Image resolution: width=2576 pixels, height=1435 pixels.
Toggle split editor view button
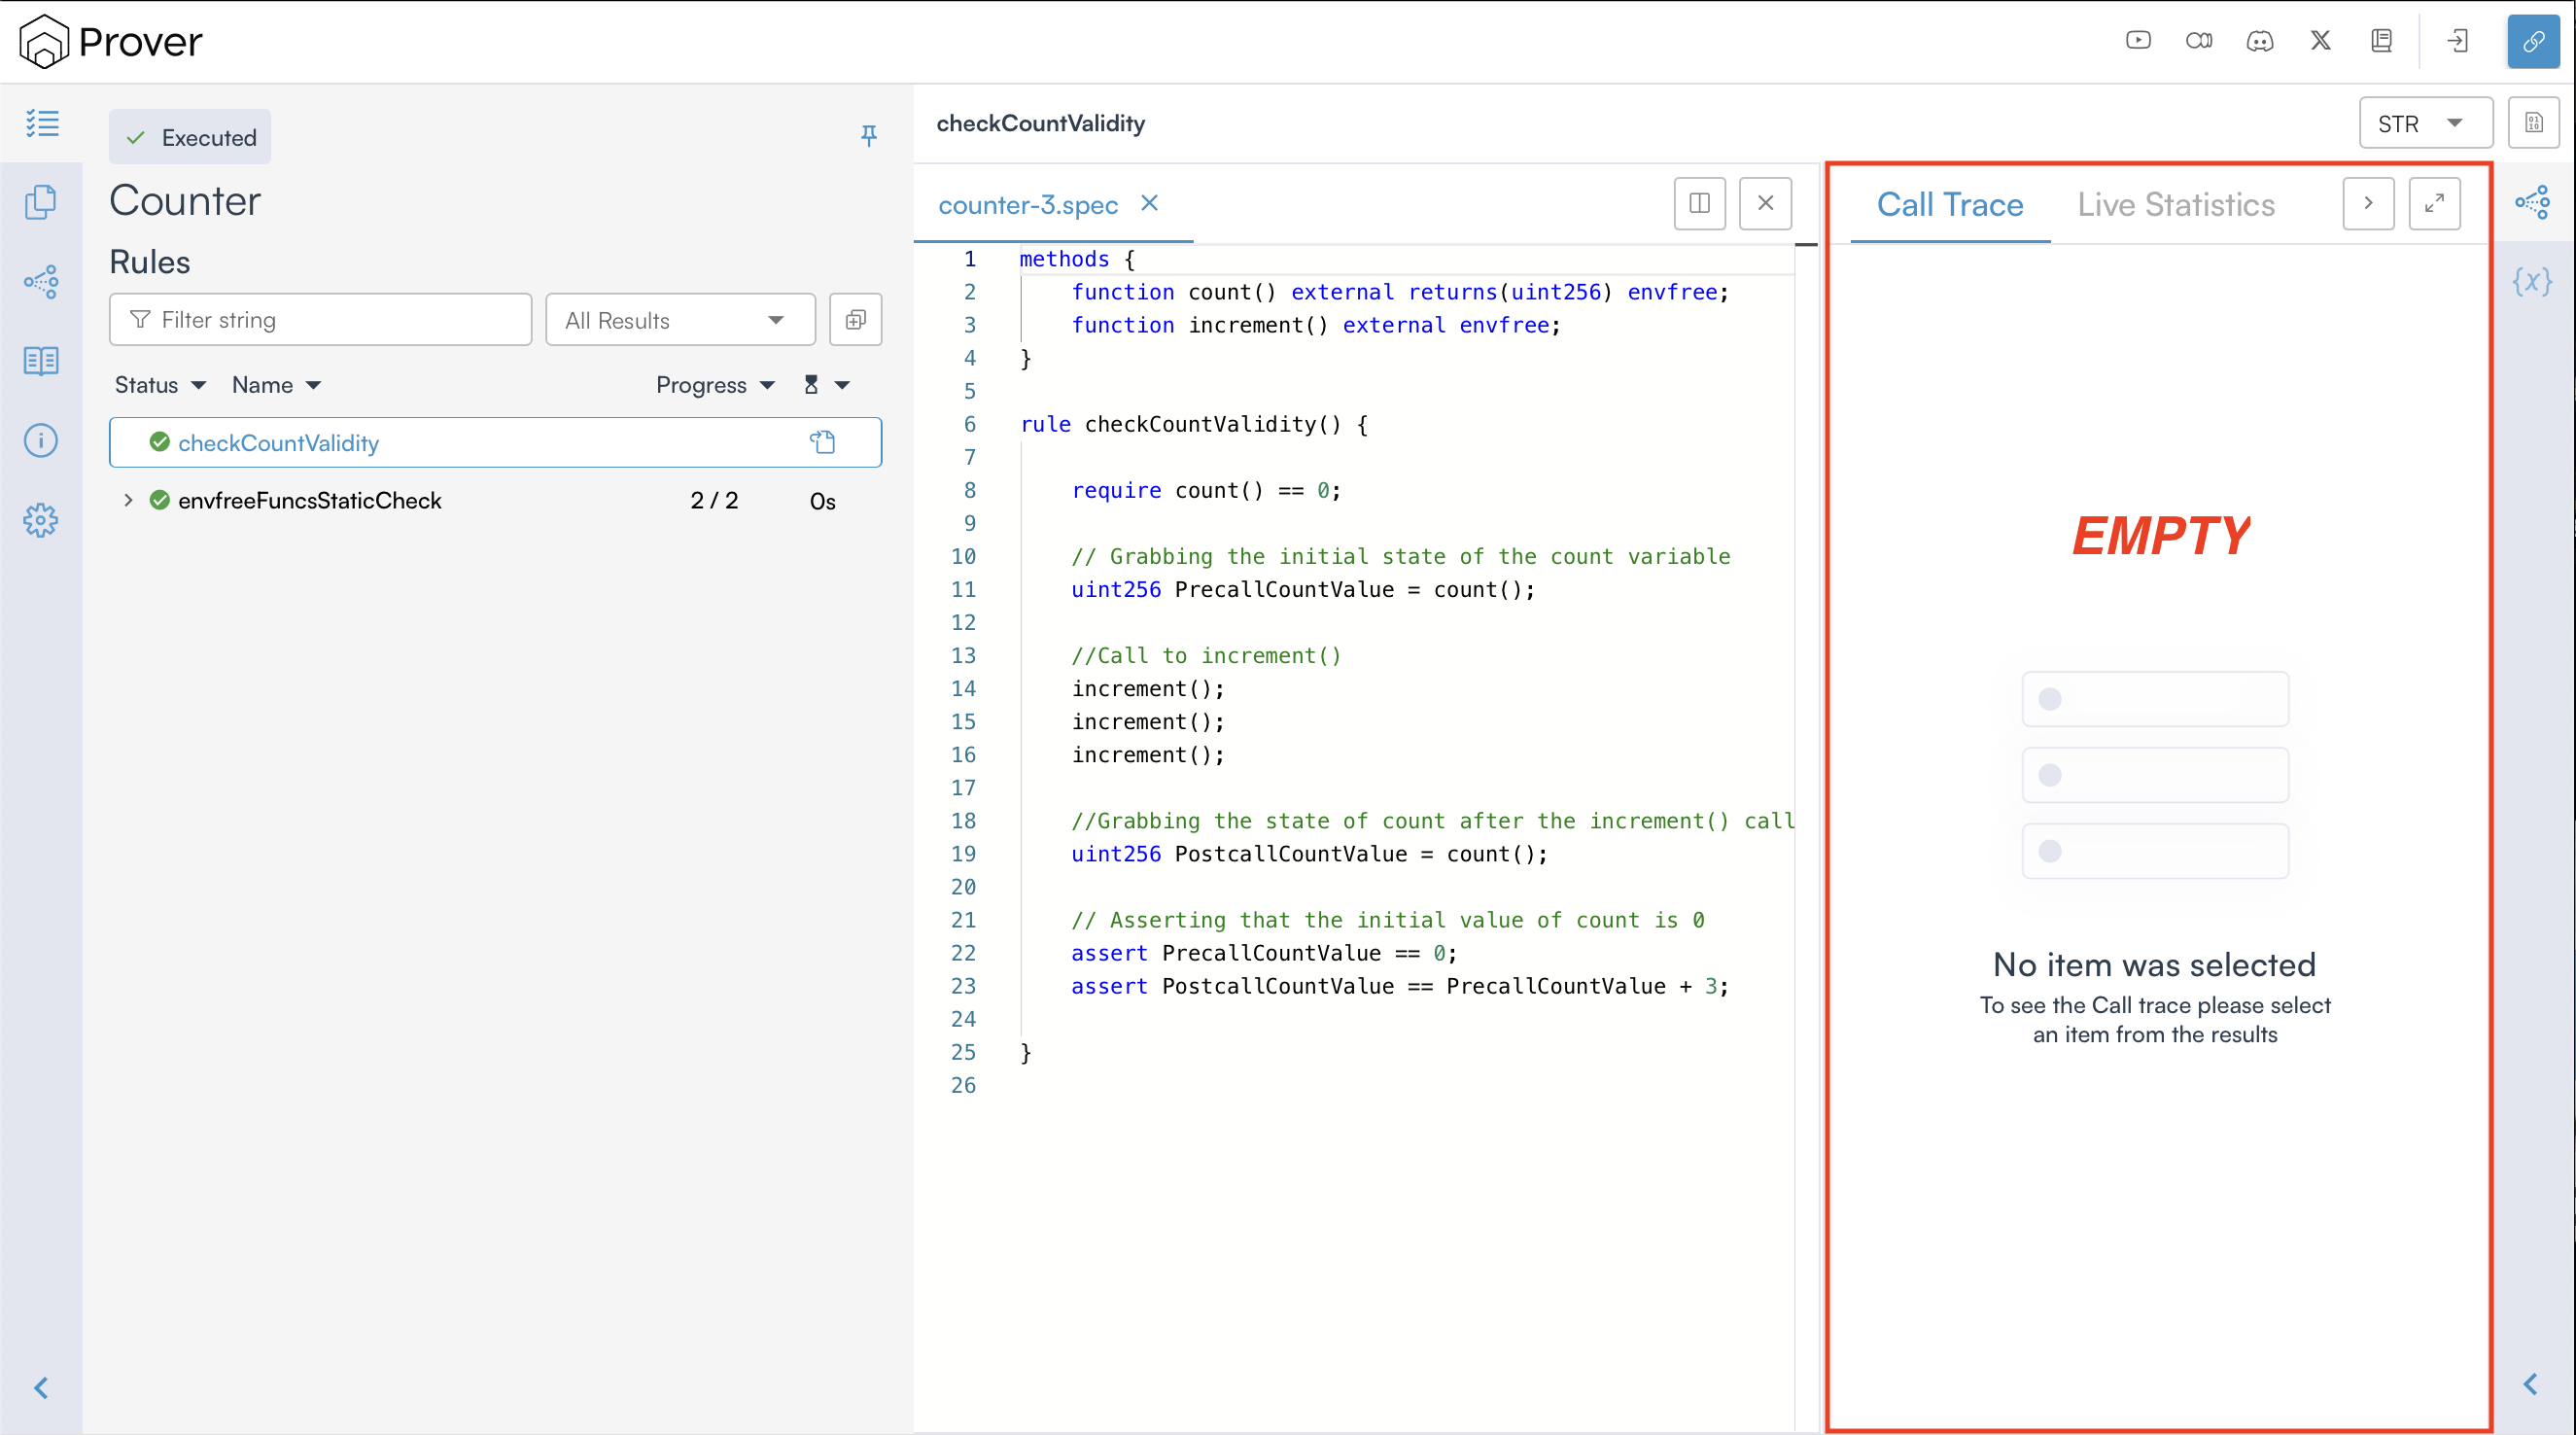(x=1699, y=204)
